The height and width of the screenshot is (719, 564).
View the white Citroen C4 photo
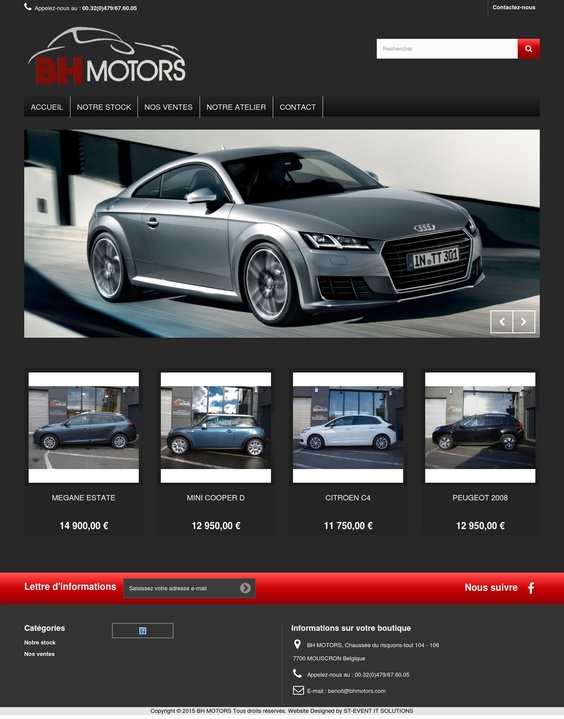[348, 427]
